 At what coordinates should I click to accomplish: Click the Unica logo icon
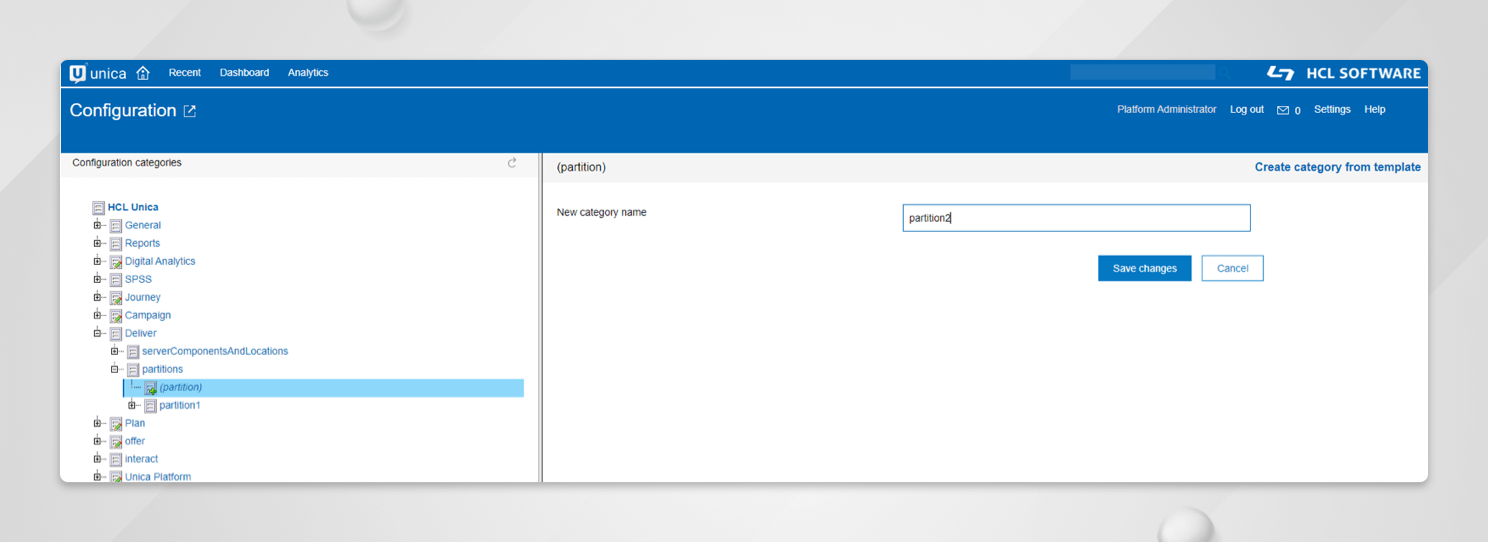(x=78, y=73)
